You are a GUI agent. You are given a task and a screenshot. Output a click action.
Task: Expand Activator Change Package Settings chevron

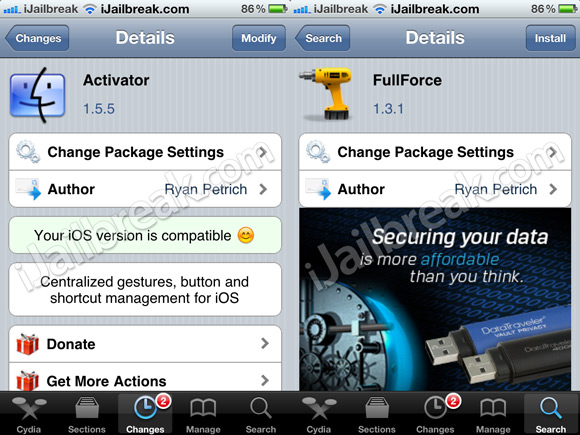tap(263, 152)
